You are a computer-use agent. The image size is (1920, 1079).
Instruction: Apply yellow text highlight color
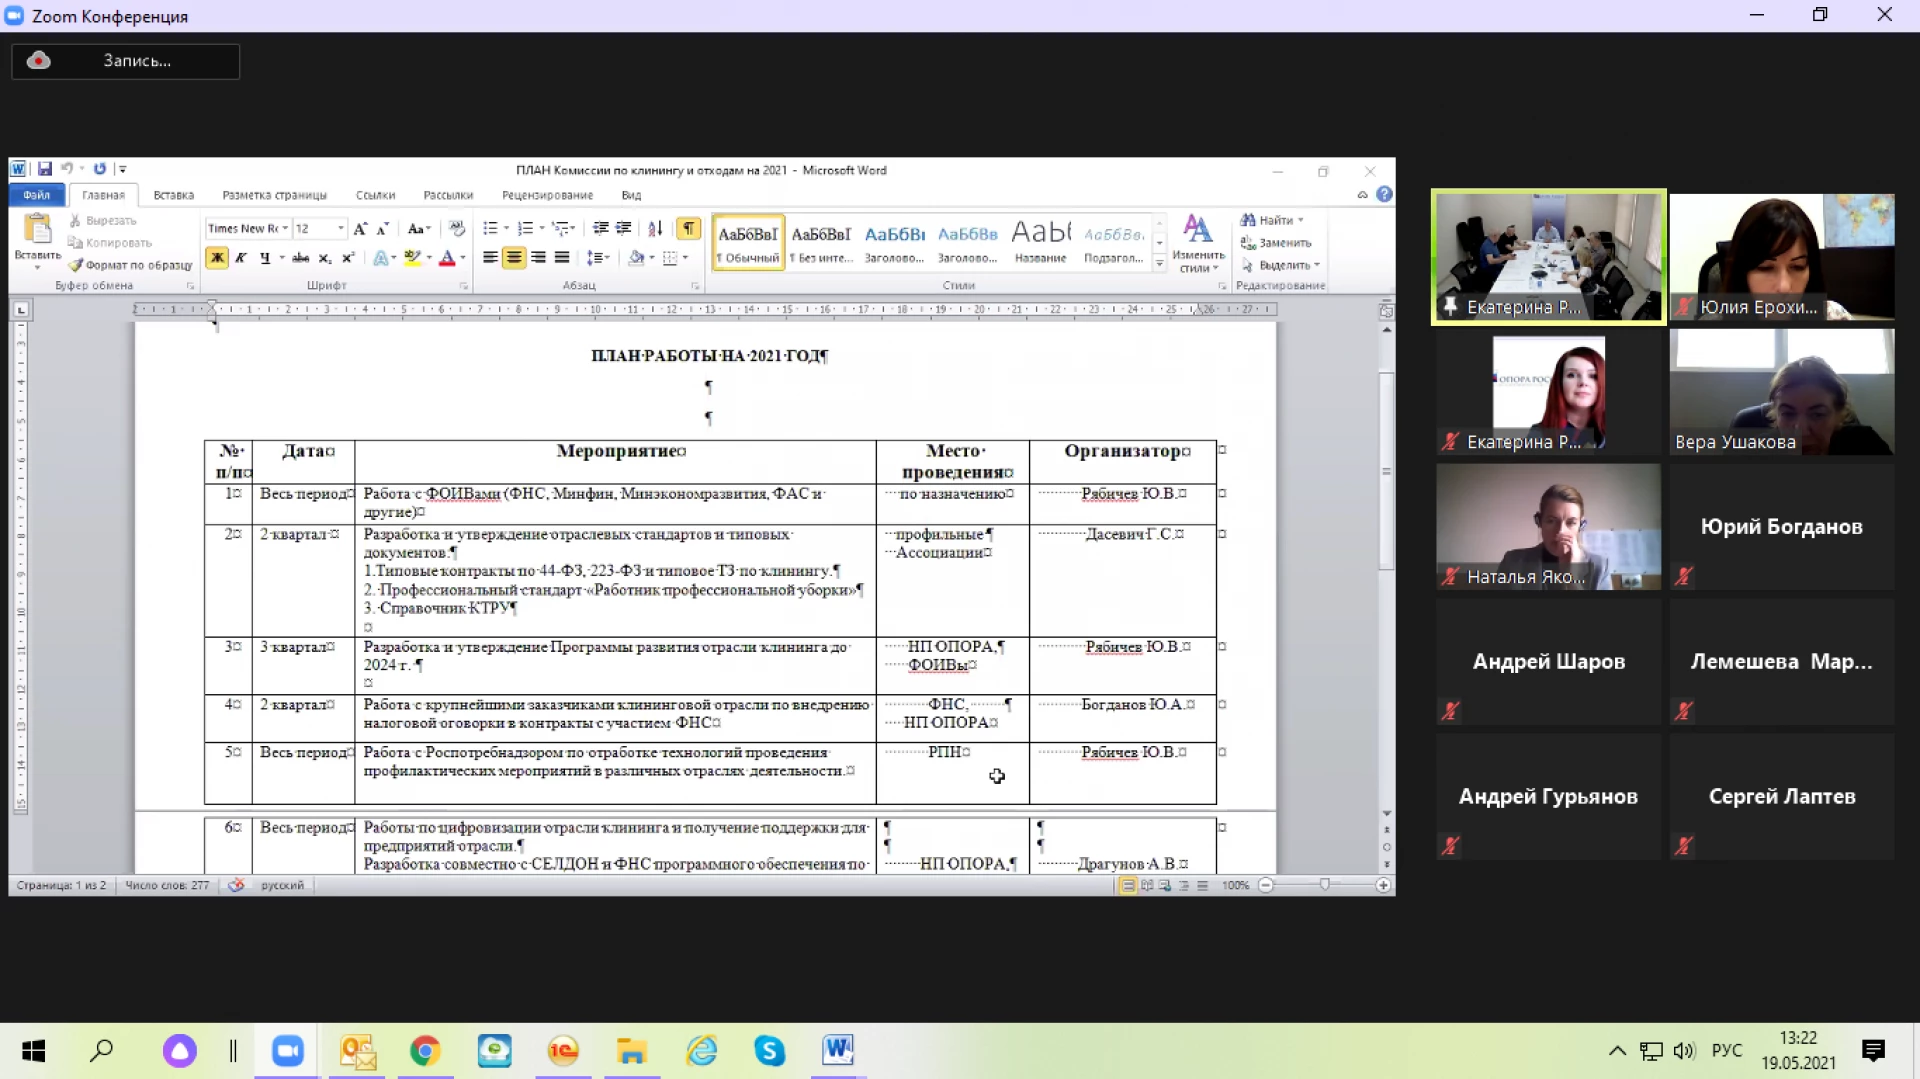[x=412, y=258]
